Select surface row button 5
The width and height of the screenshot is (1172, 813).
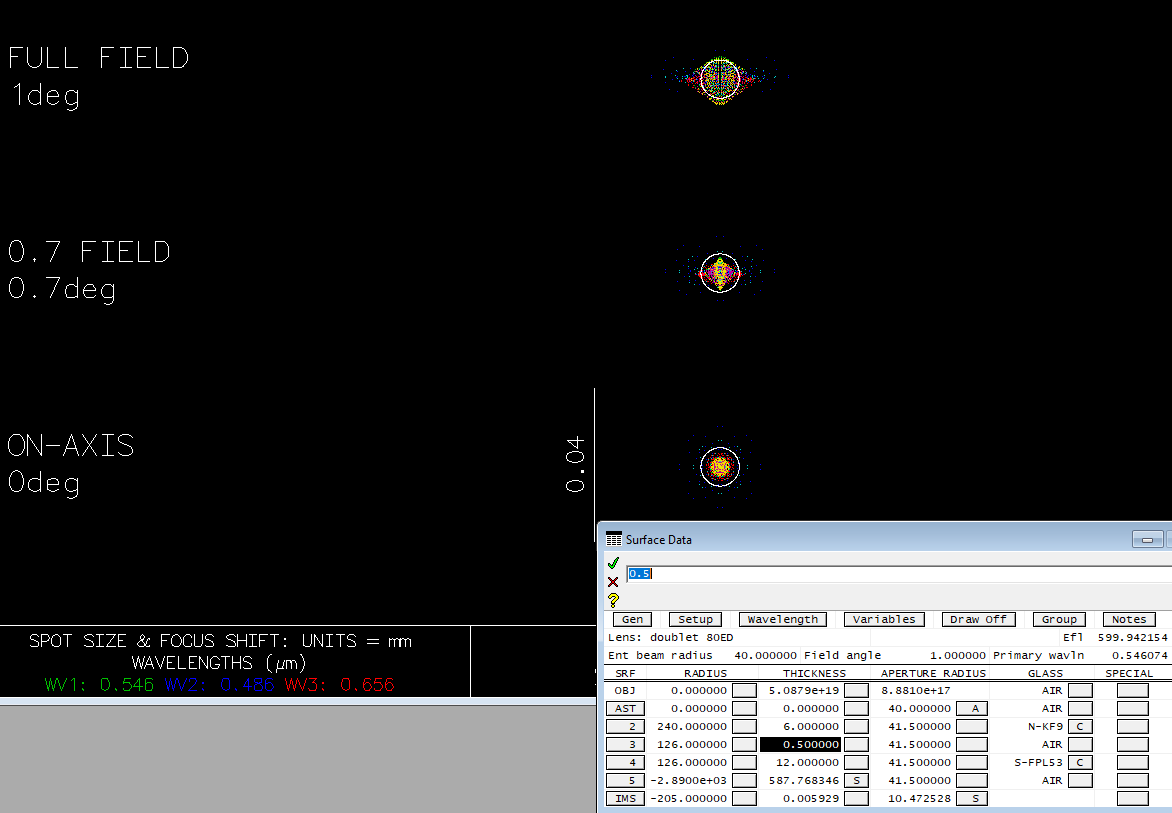626,780
